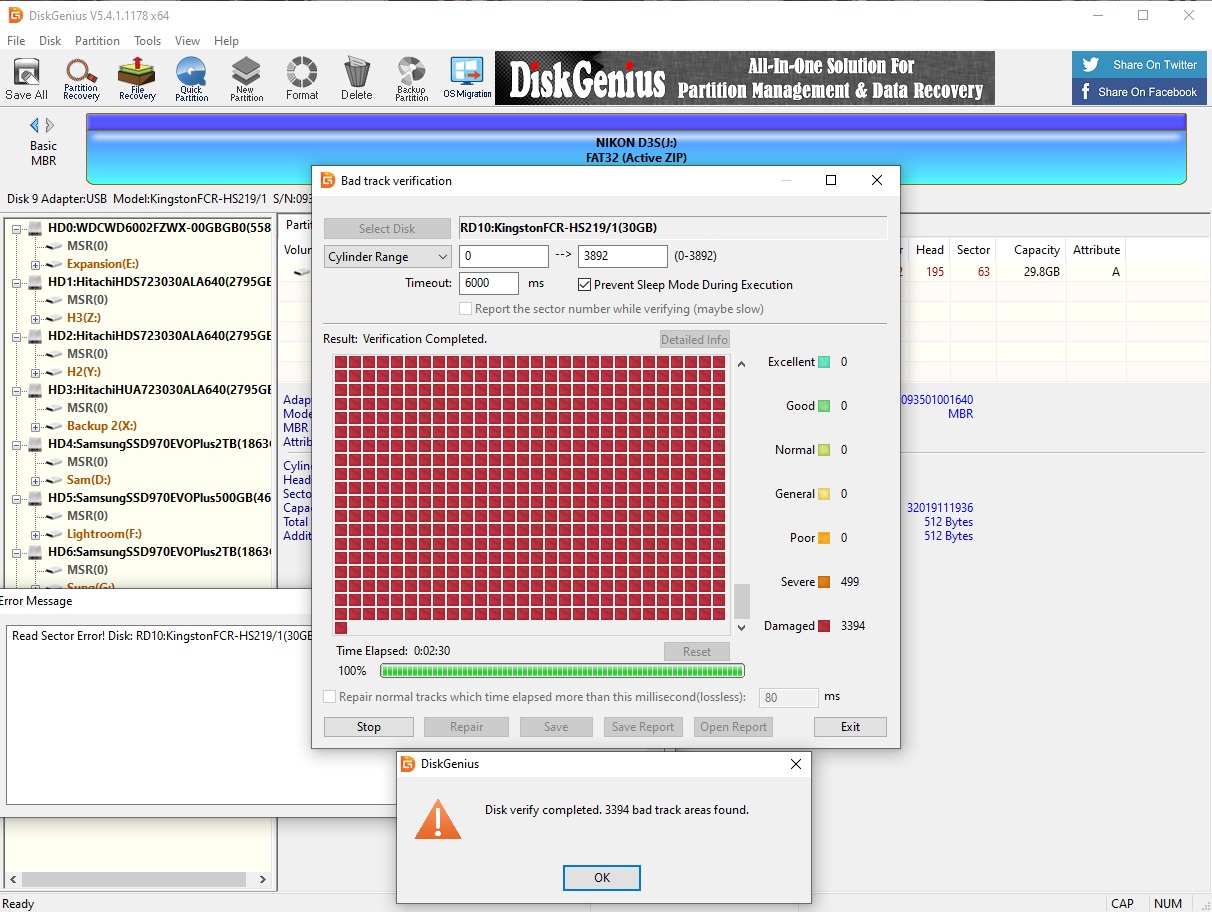This screenshot has height=912, width=1212.
Task: Open the Partition menu
Action: coord(97,41)
